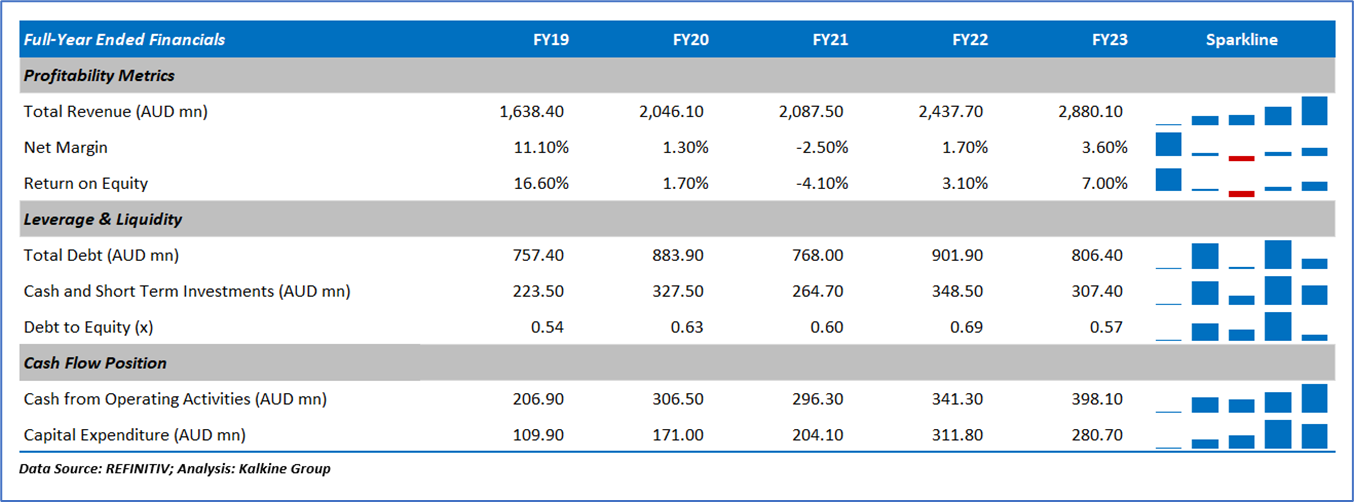Select the Total Debt sparkline chart

(1241, 255)
